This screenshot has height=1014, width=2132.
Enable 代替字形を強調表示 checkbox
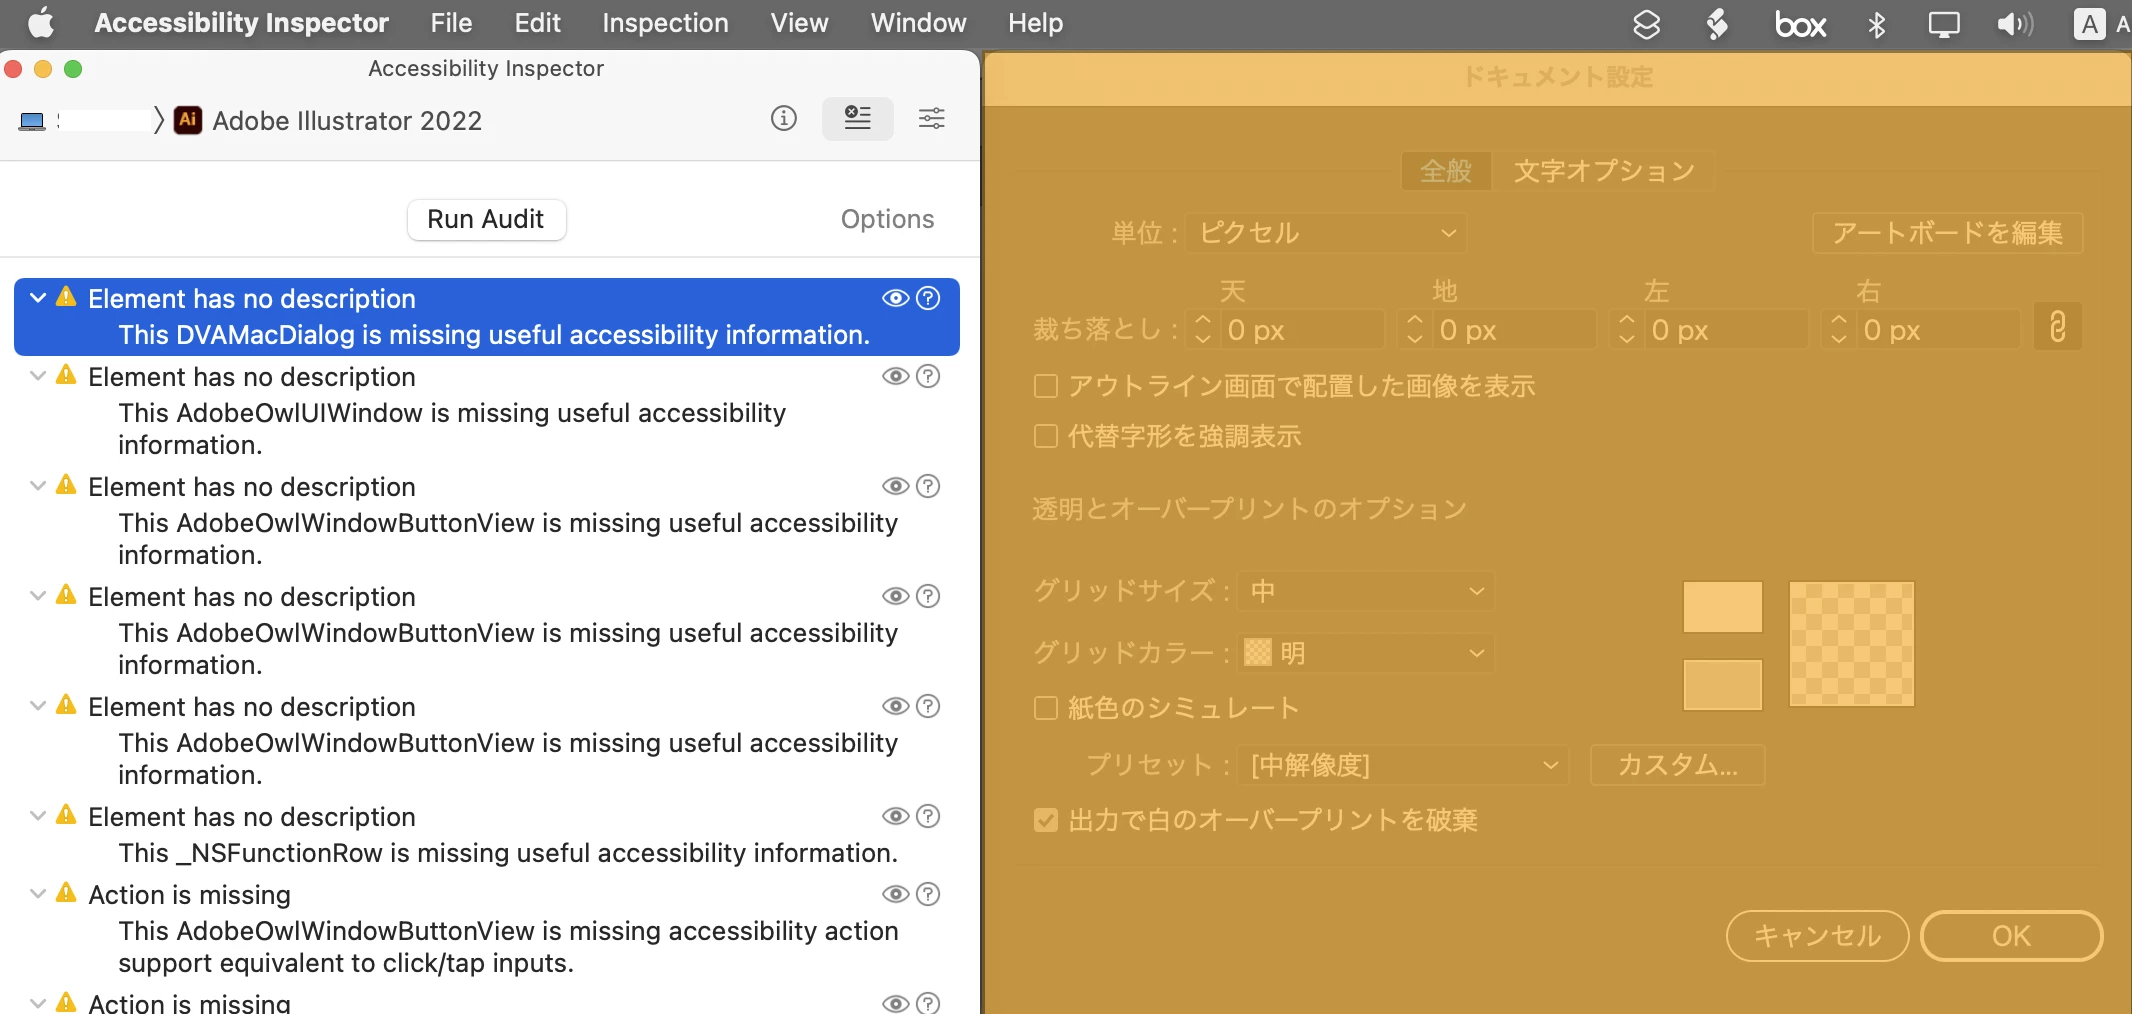coord(1046,436)
